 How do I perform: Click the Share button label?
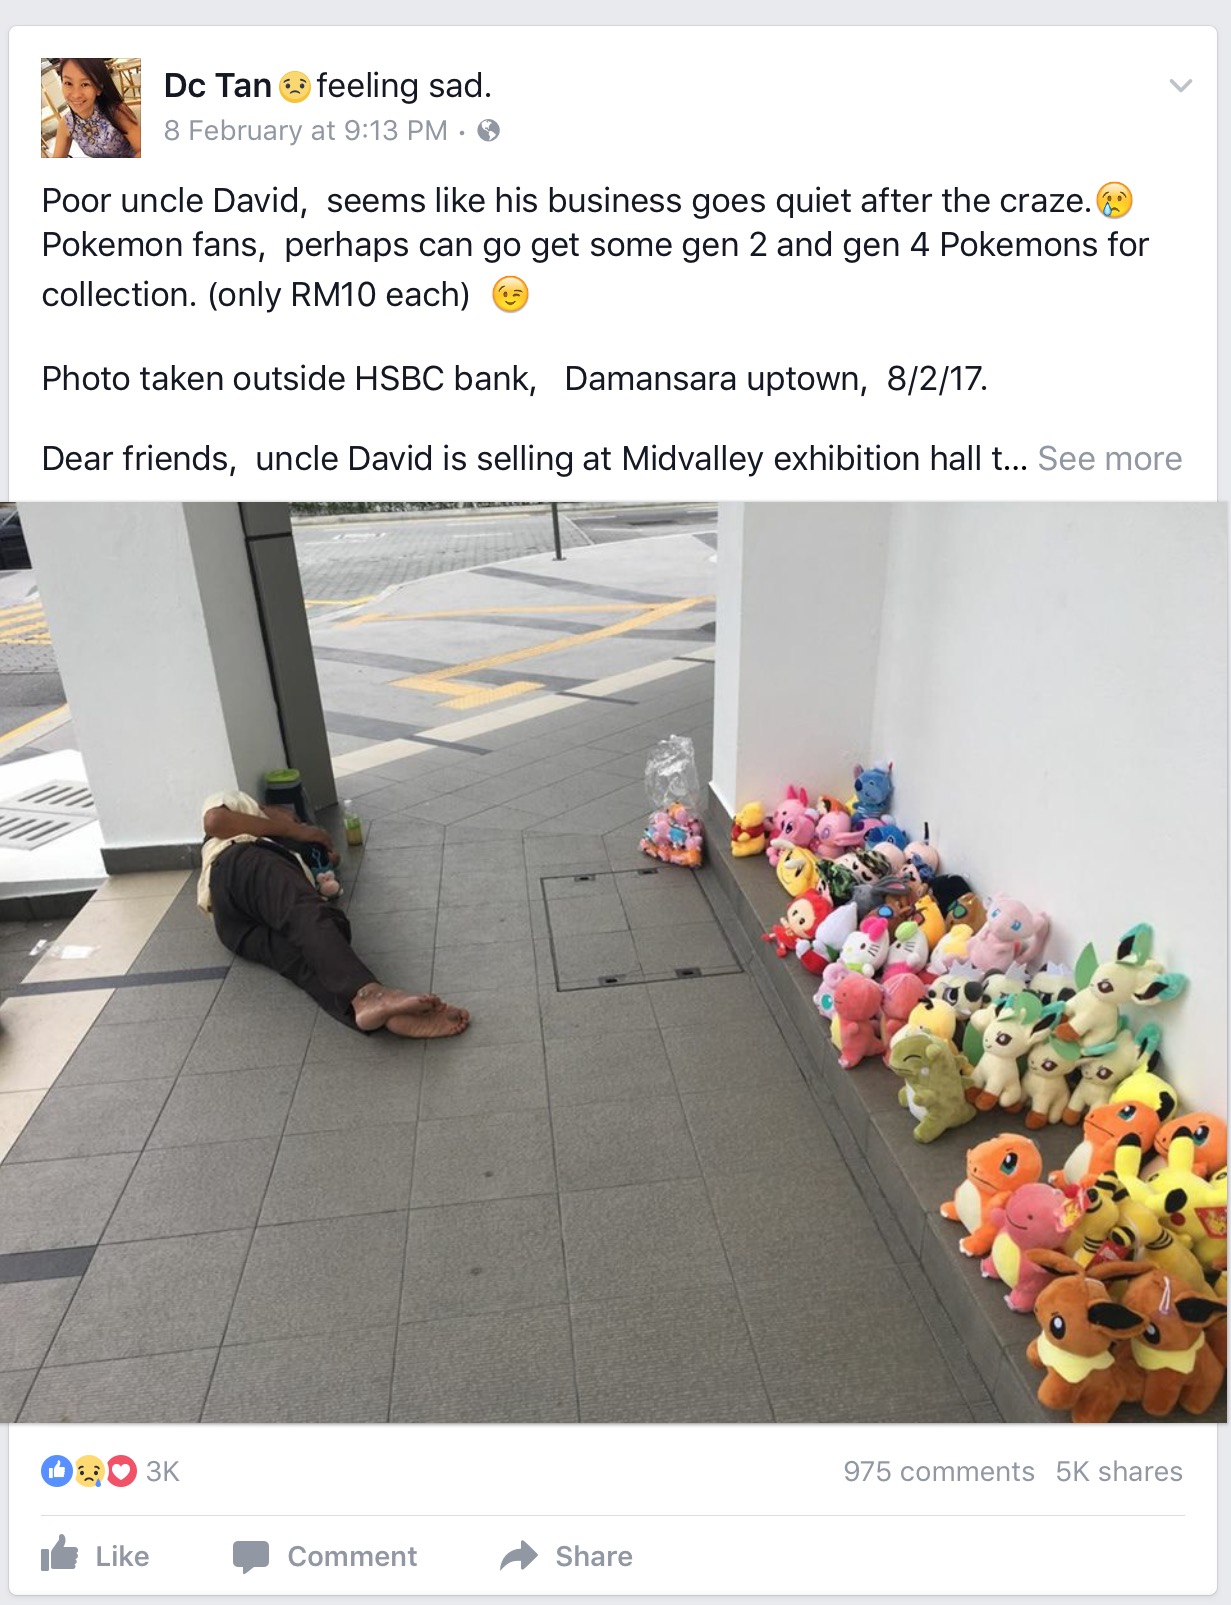594,1557
